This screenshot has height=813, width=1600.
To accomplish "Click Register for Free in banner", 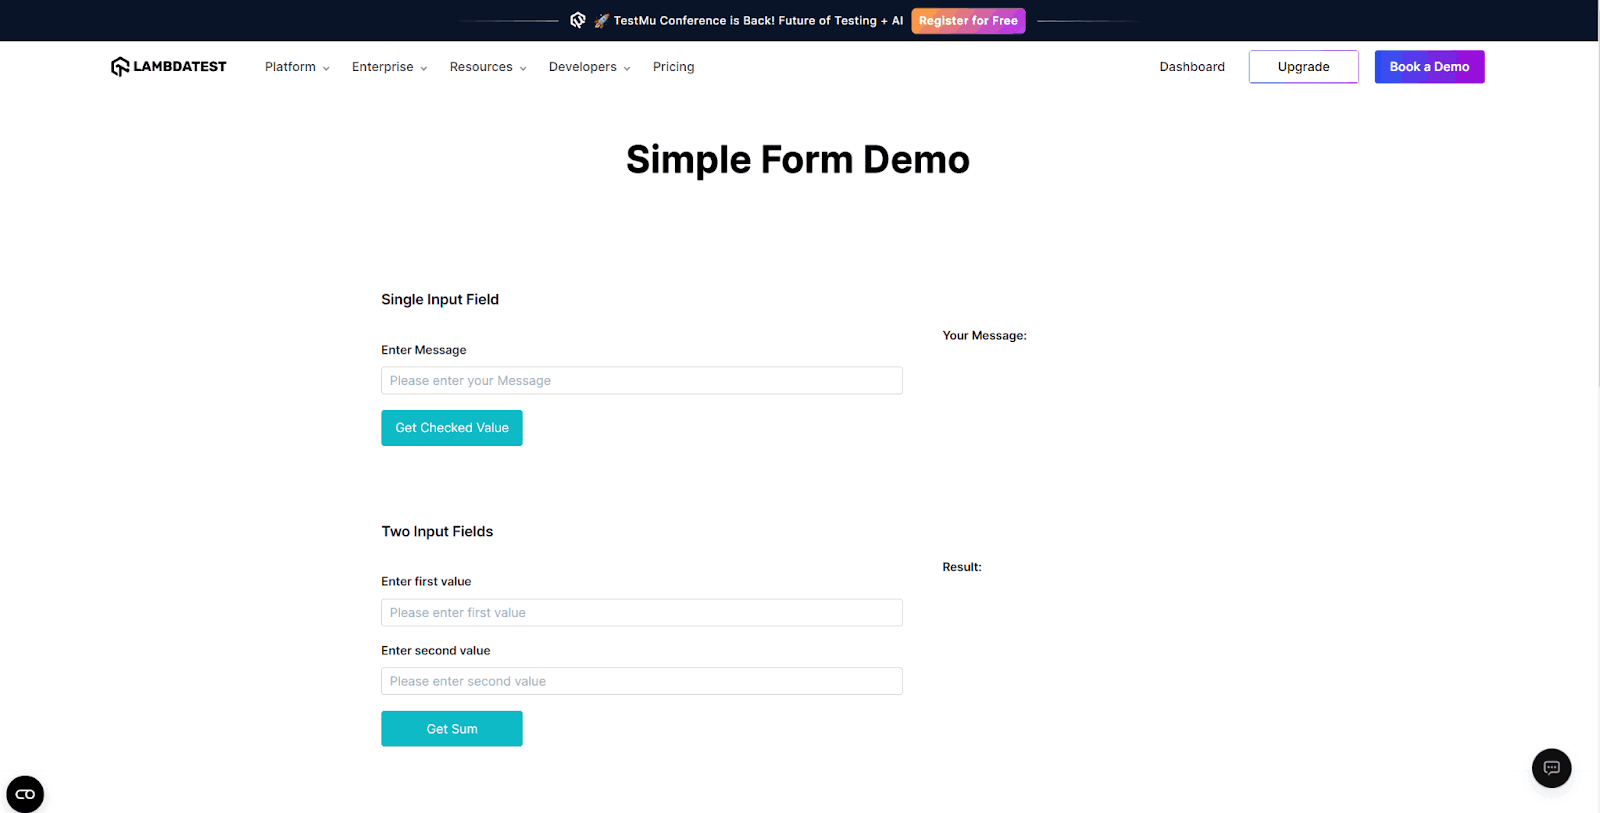I will pos(968,20).
